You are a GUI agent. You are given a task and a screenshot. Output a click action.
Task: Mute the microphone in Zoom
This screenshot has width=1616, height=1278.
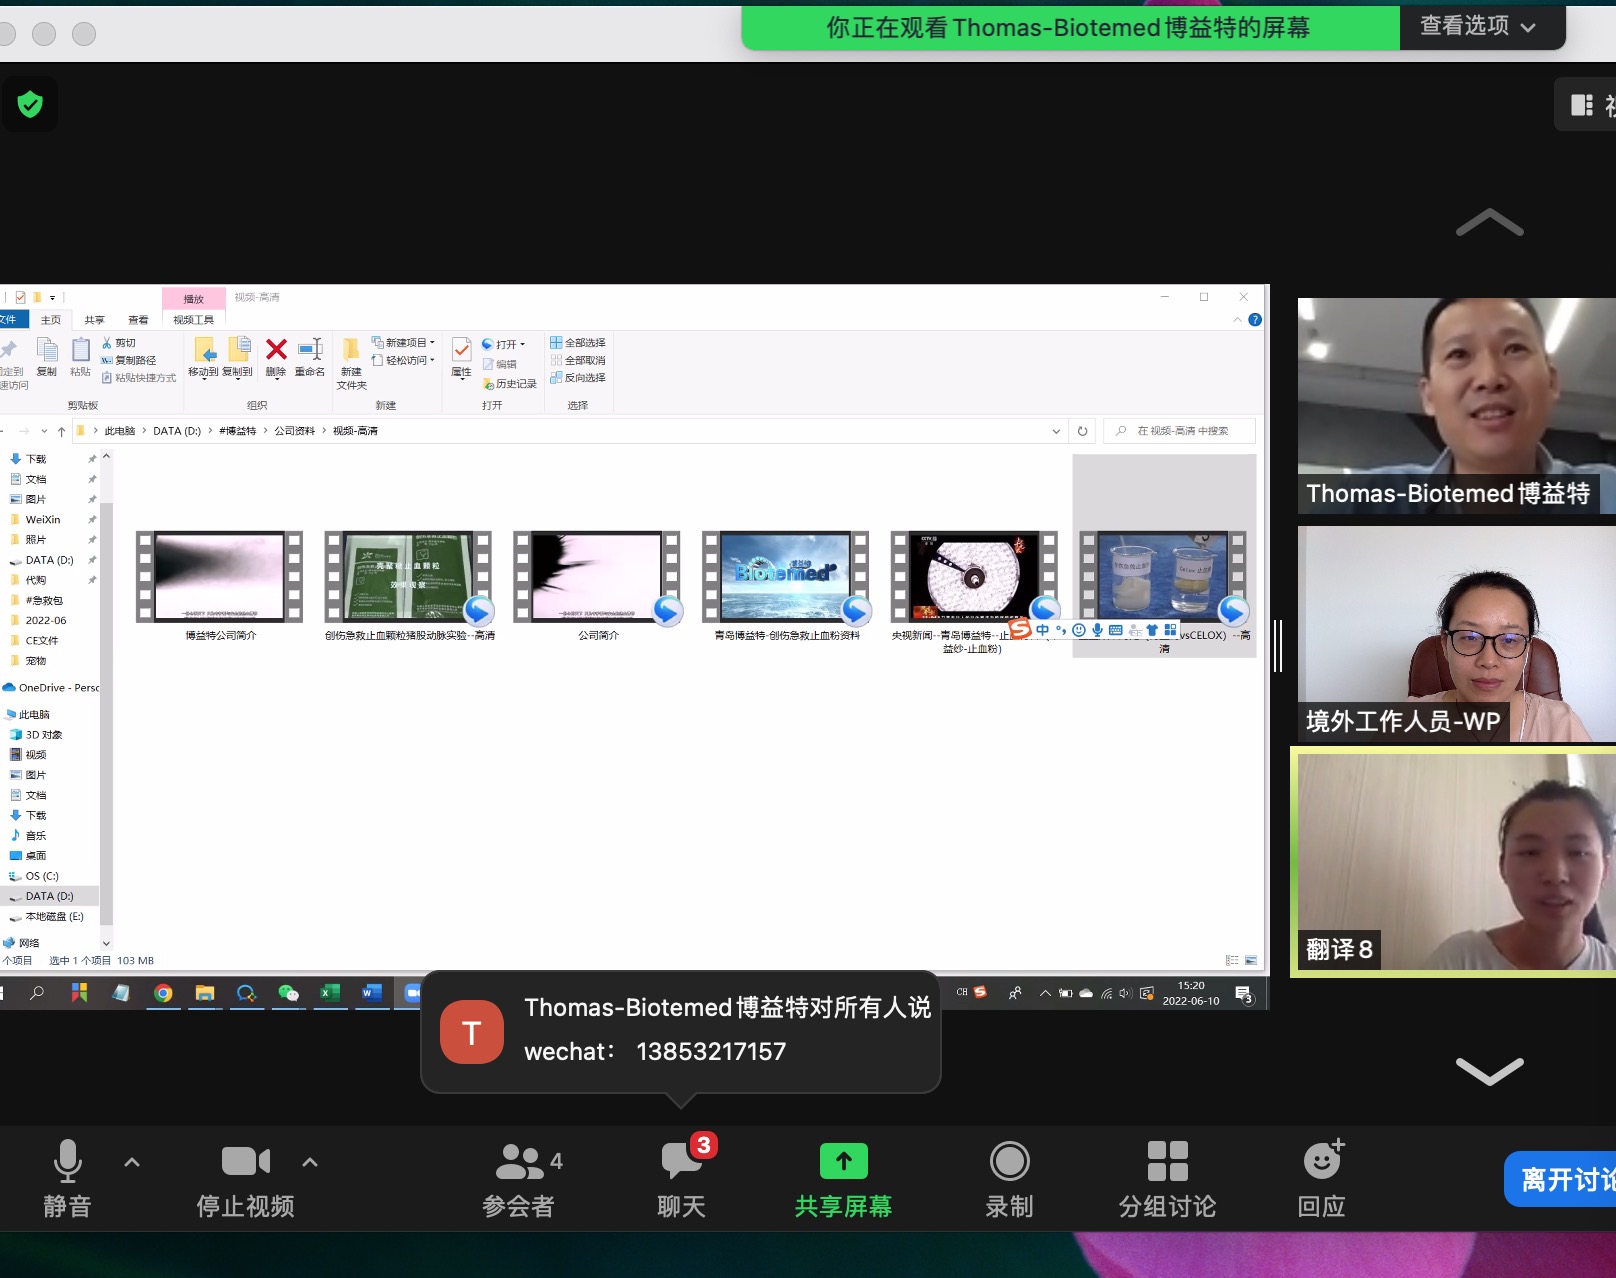coord(67,1177)
